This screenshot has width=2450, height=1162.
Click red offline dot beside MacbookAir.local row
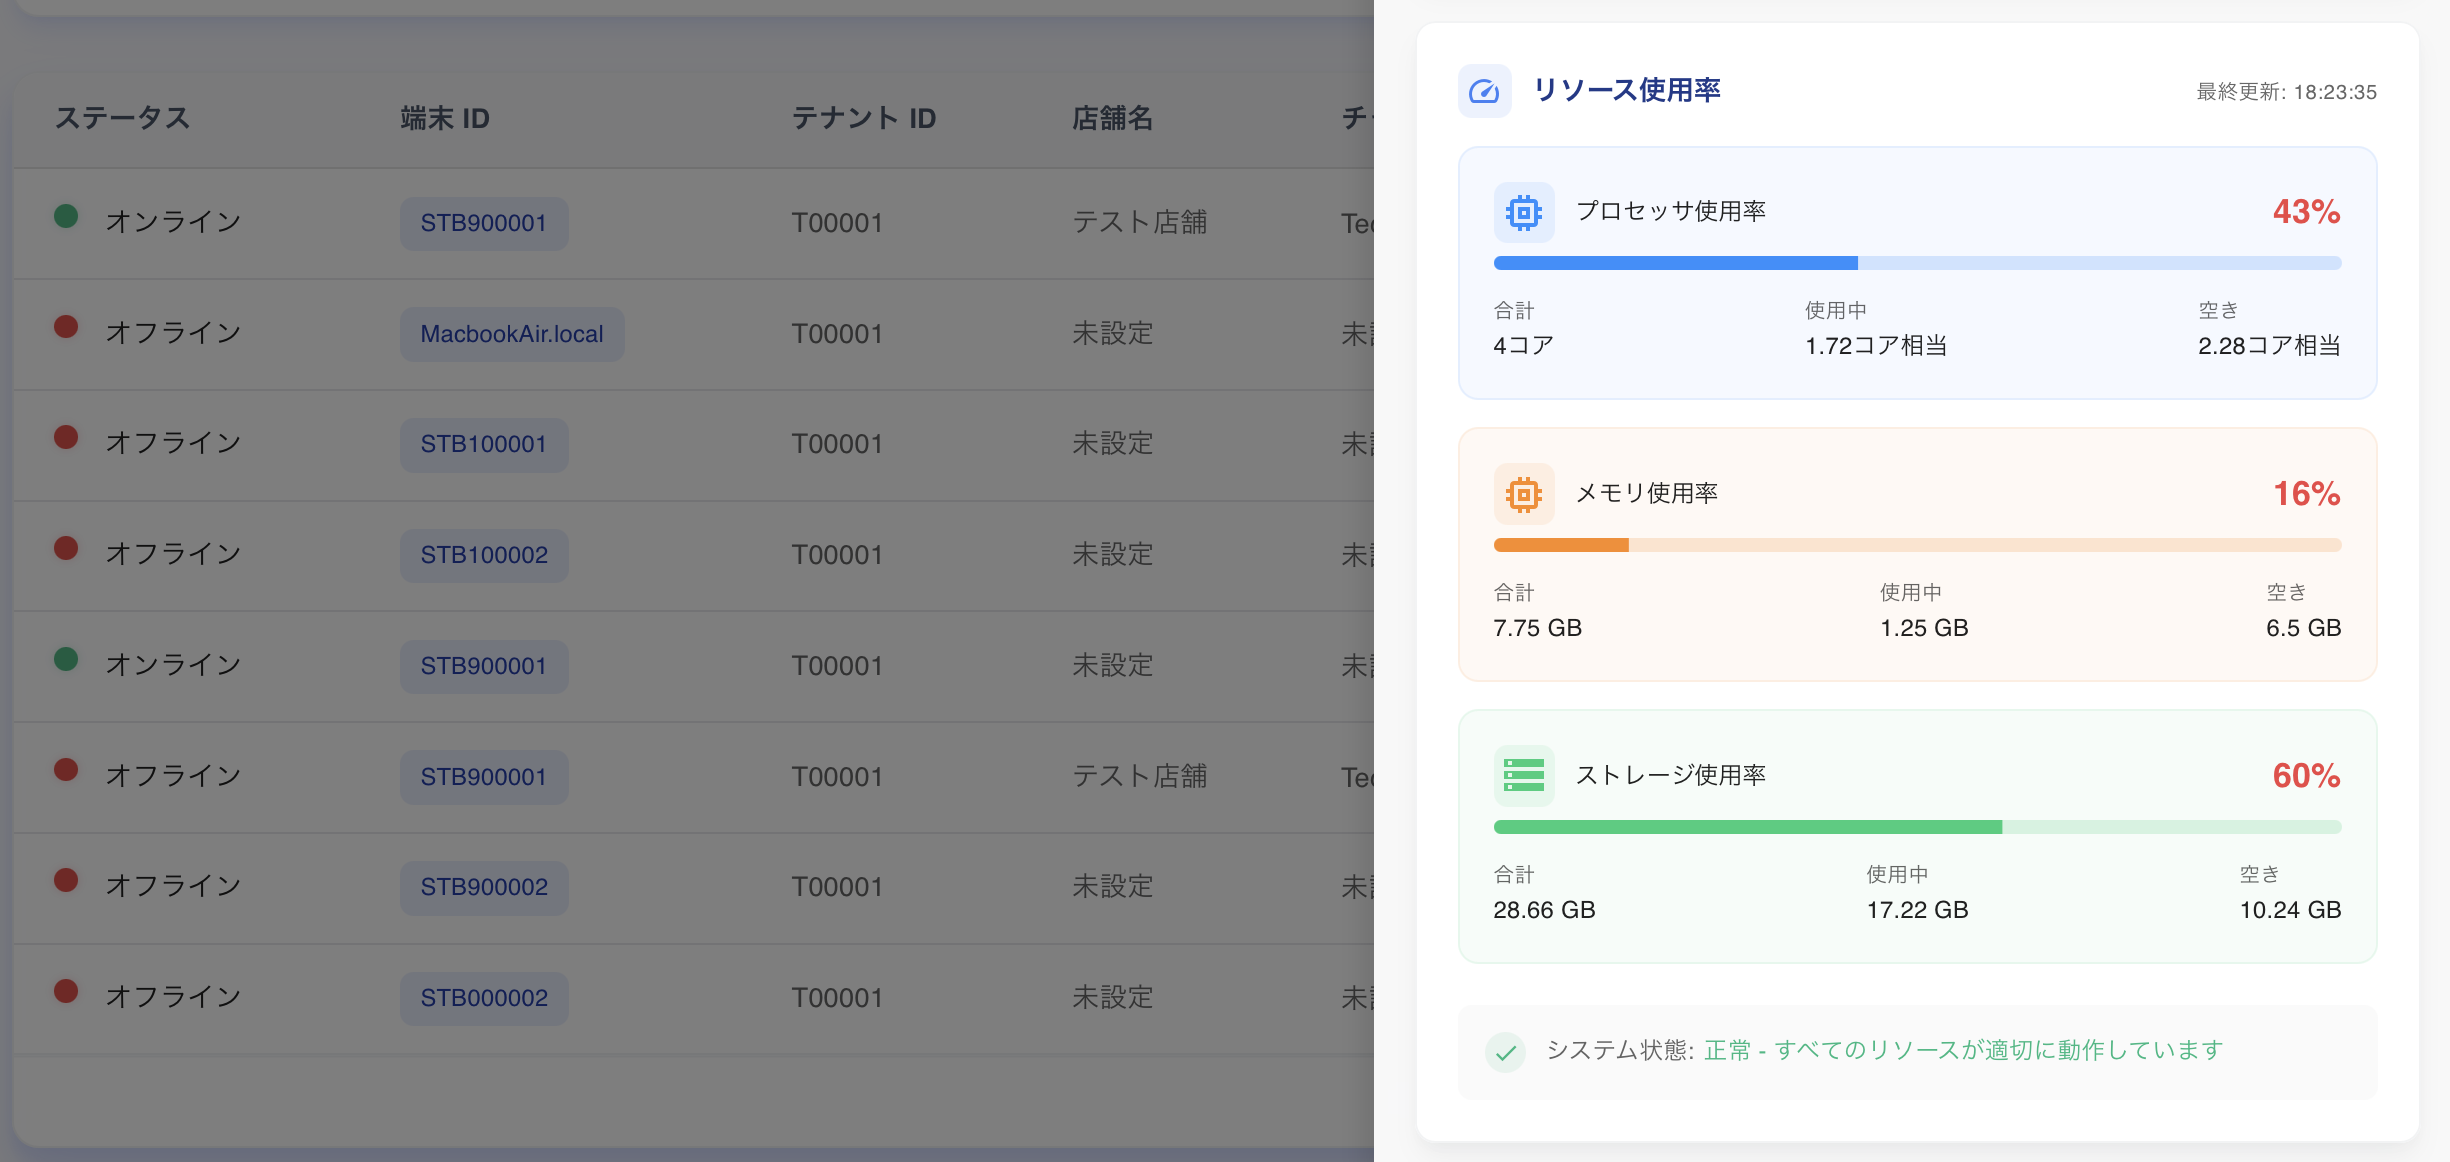coord(66,328)
